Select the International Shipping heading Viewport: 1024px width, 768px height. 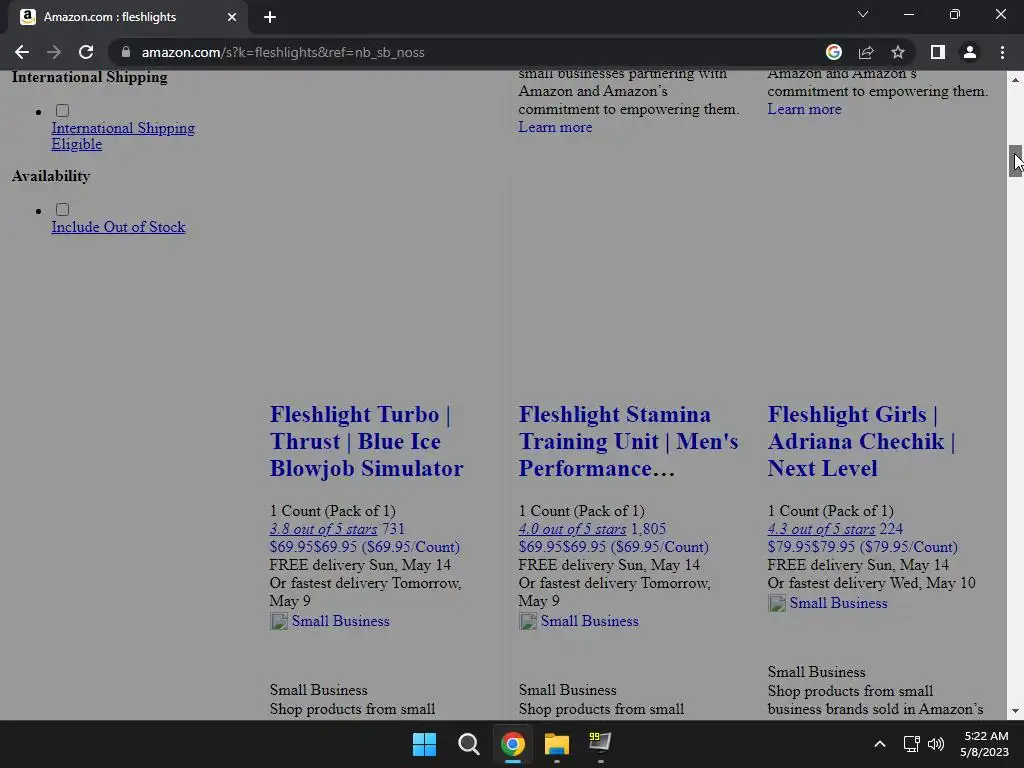click(x=89, y=77)
